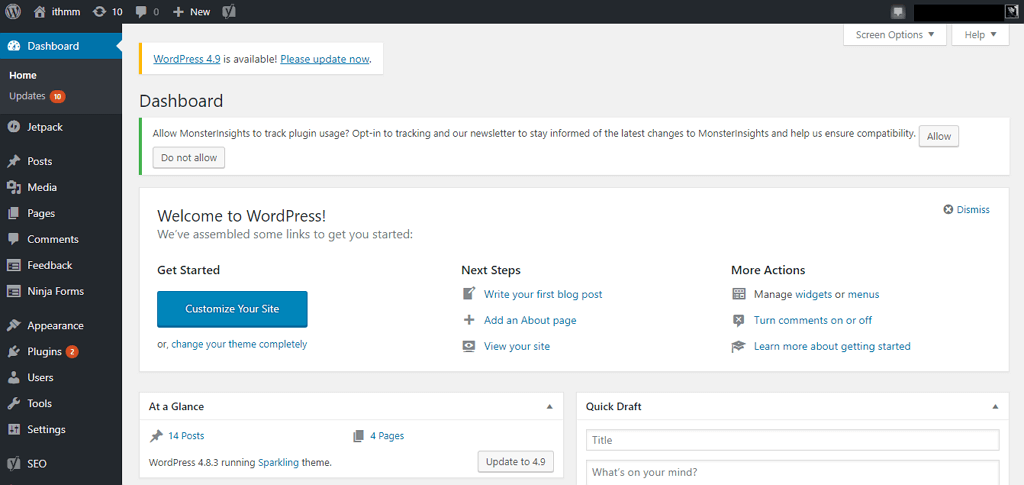Open the Sparkling theme link
1024x485 pixels.
(278, 462)
